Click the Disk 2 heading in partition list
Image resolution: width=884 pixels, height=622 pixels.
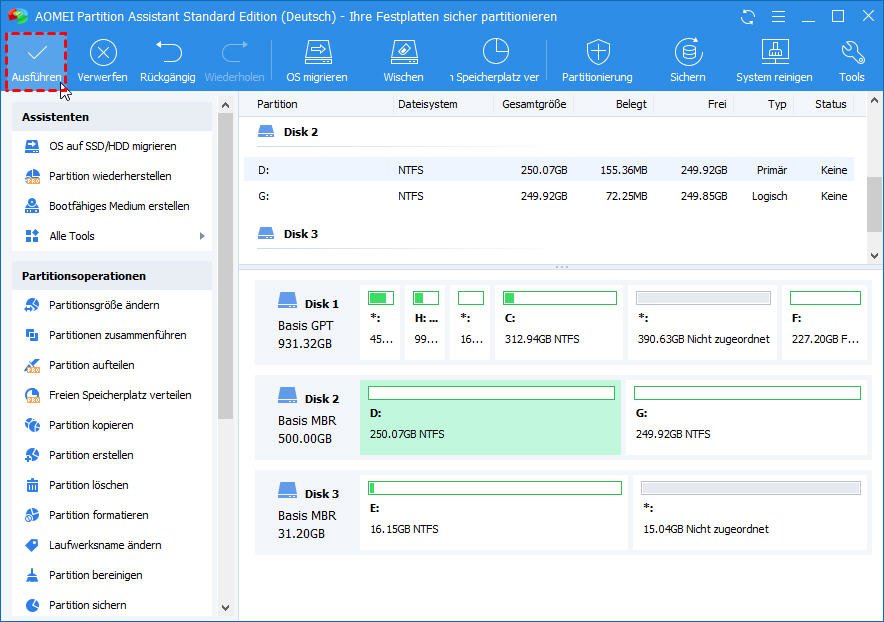300,132
